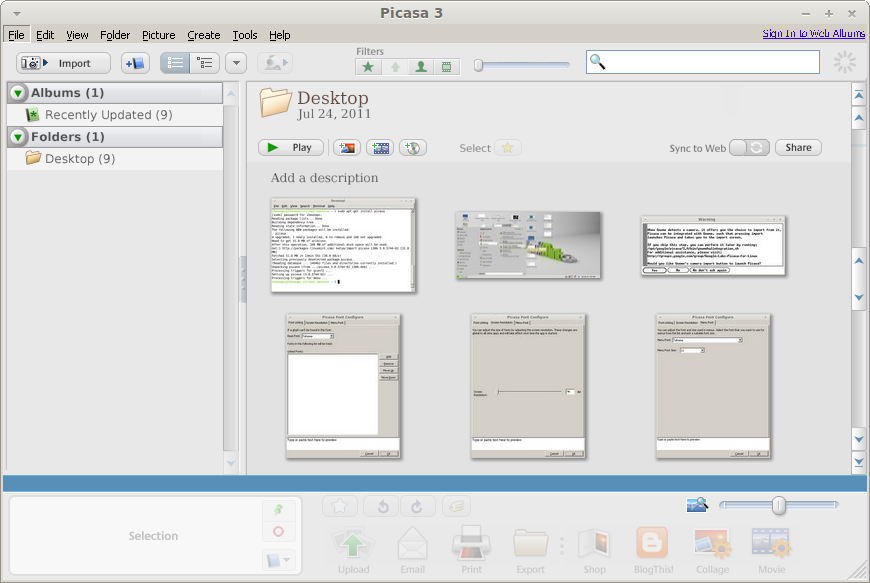Click the tag button in tray

(456, 506)
